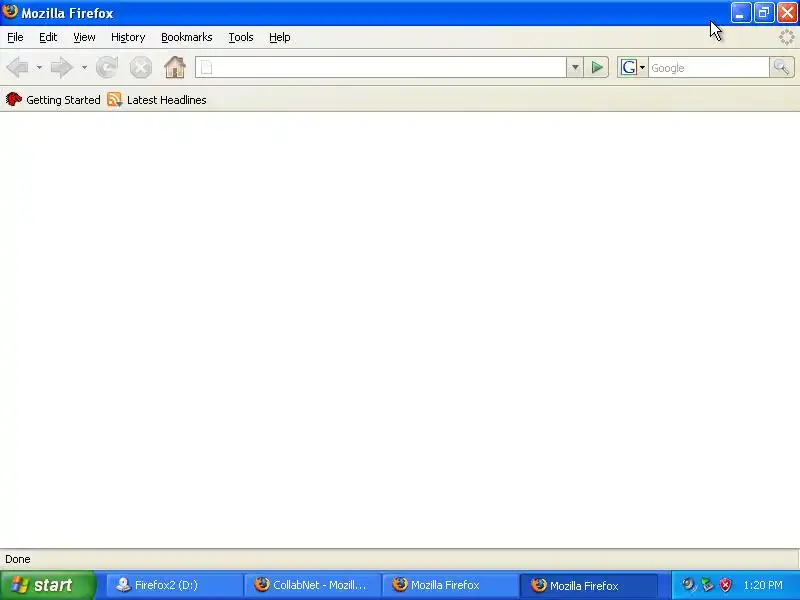
Task: Open the File menu
Action: 15,37
